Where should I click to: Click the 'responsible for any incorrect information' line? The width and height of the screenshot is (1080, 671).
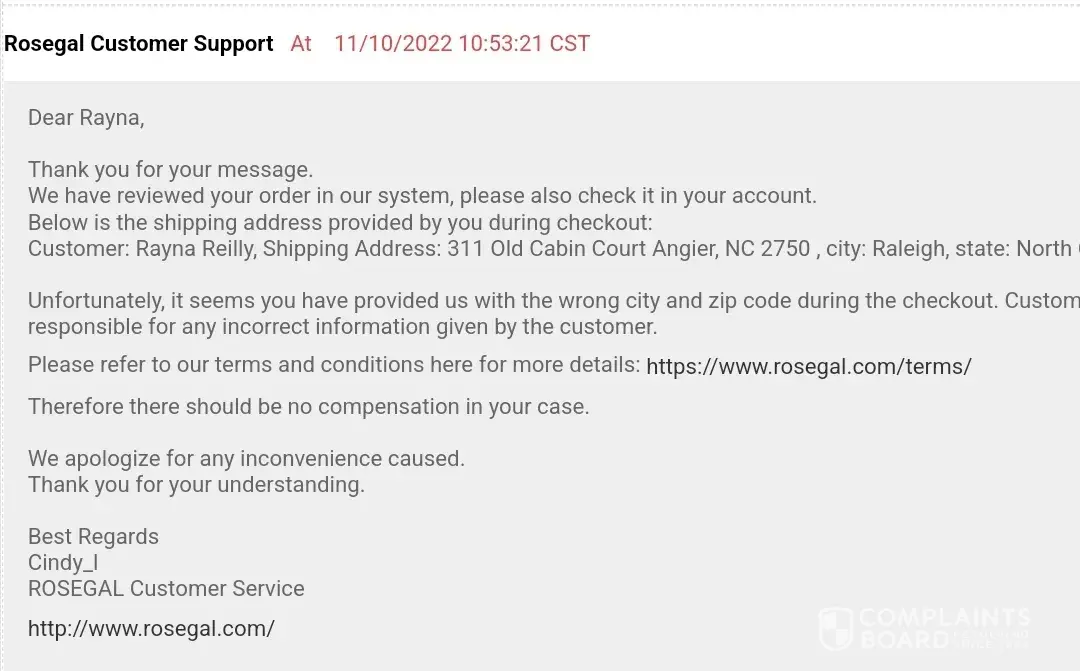342,326
